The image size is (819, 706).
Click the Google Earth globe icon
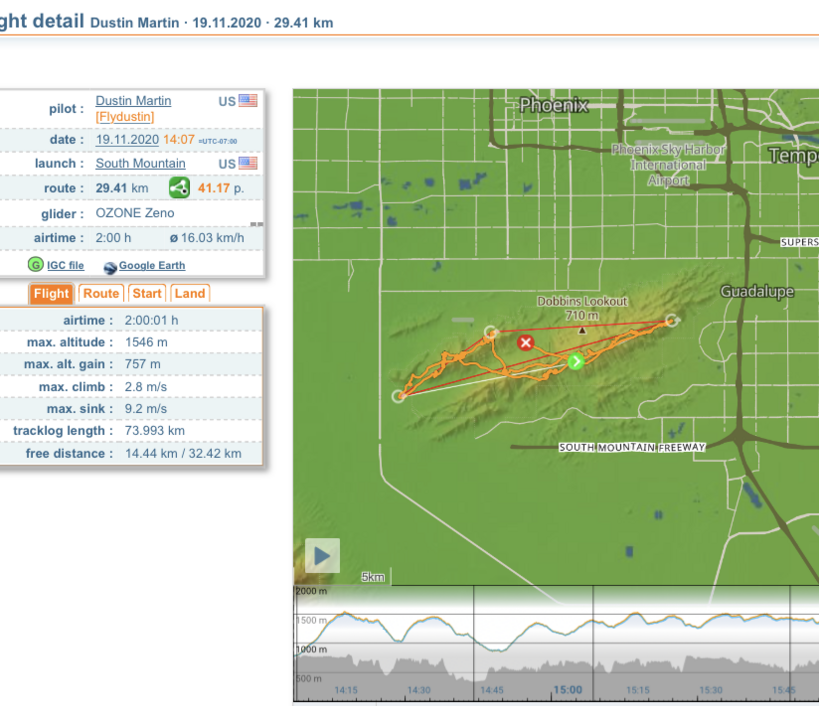tap(110, 267)
